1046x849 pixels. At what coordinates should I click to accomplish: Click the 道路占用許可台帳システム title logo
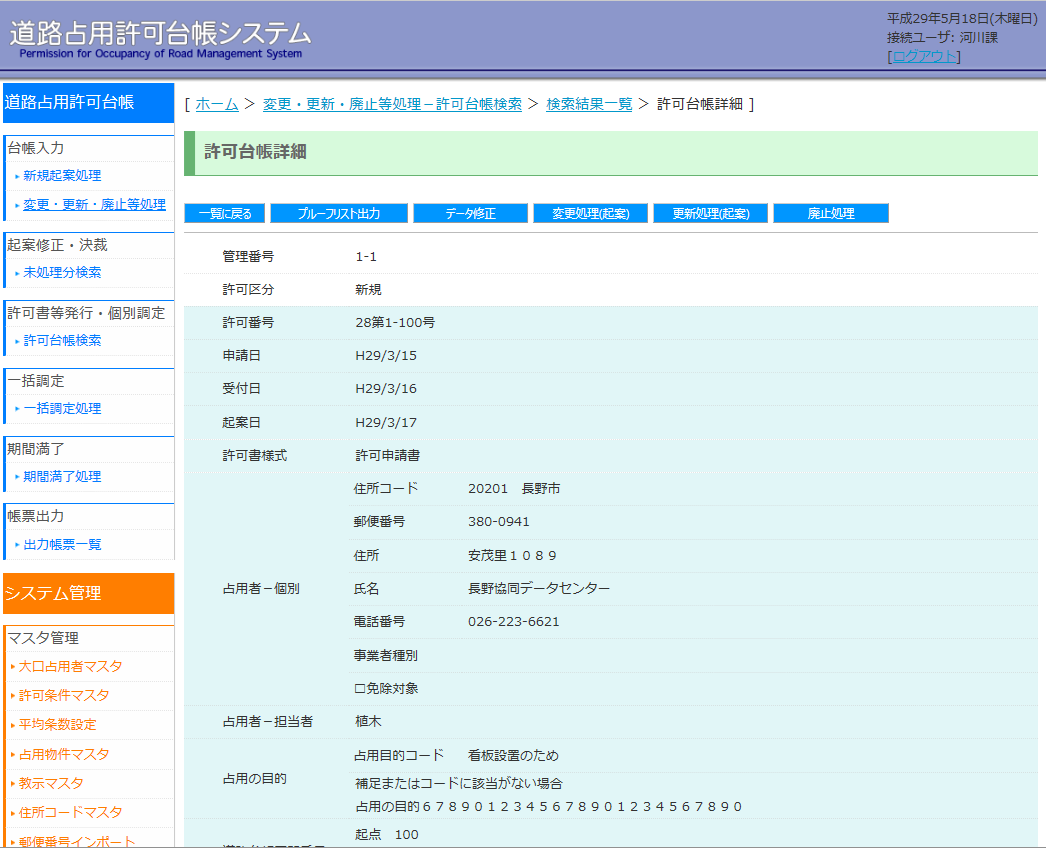tap(160, 39)
